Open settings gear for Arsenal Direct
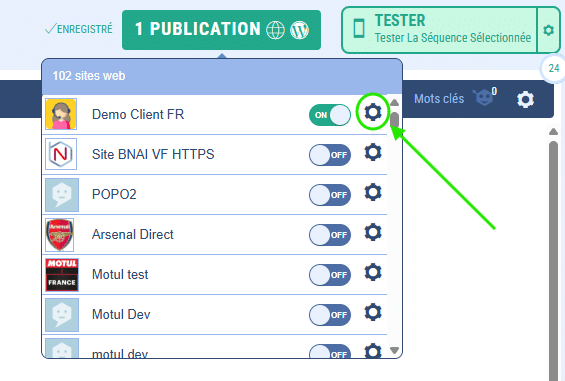 (x=373, y=232)
